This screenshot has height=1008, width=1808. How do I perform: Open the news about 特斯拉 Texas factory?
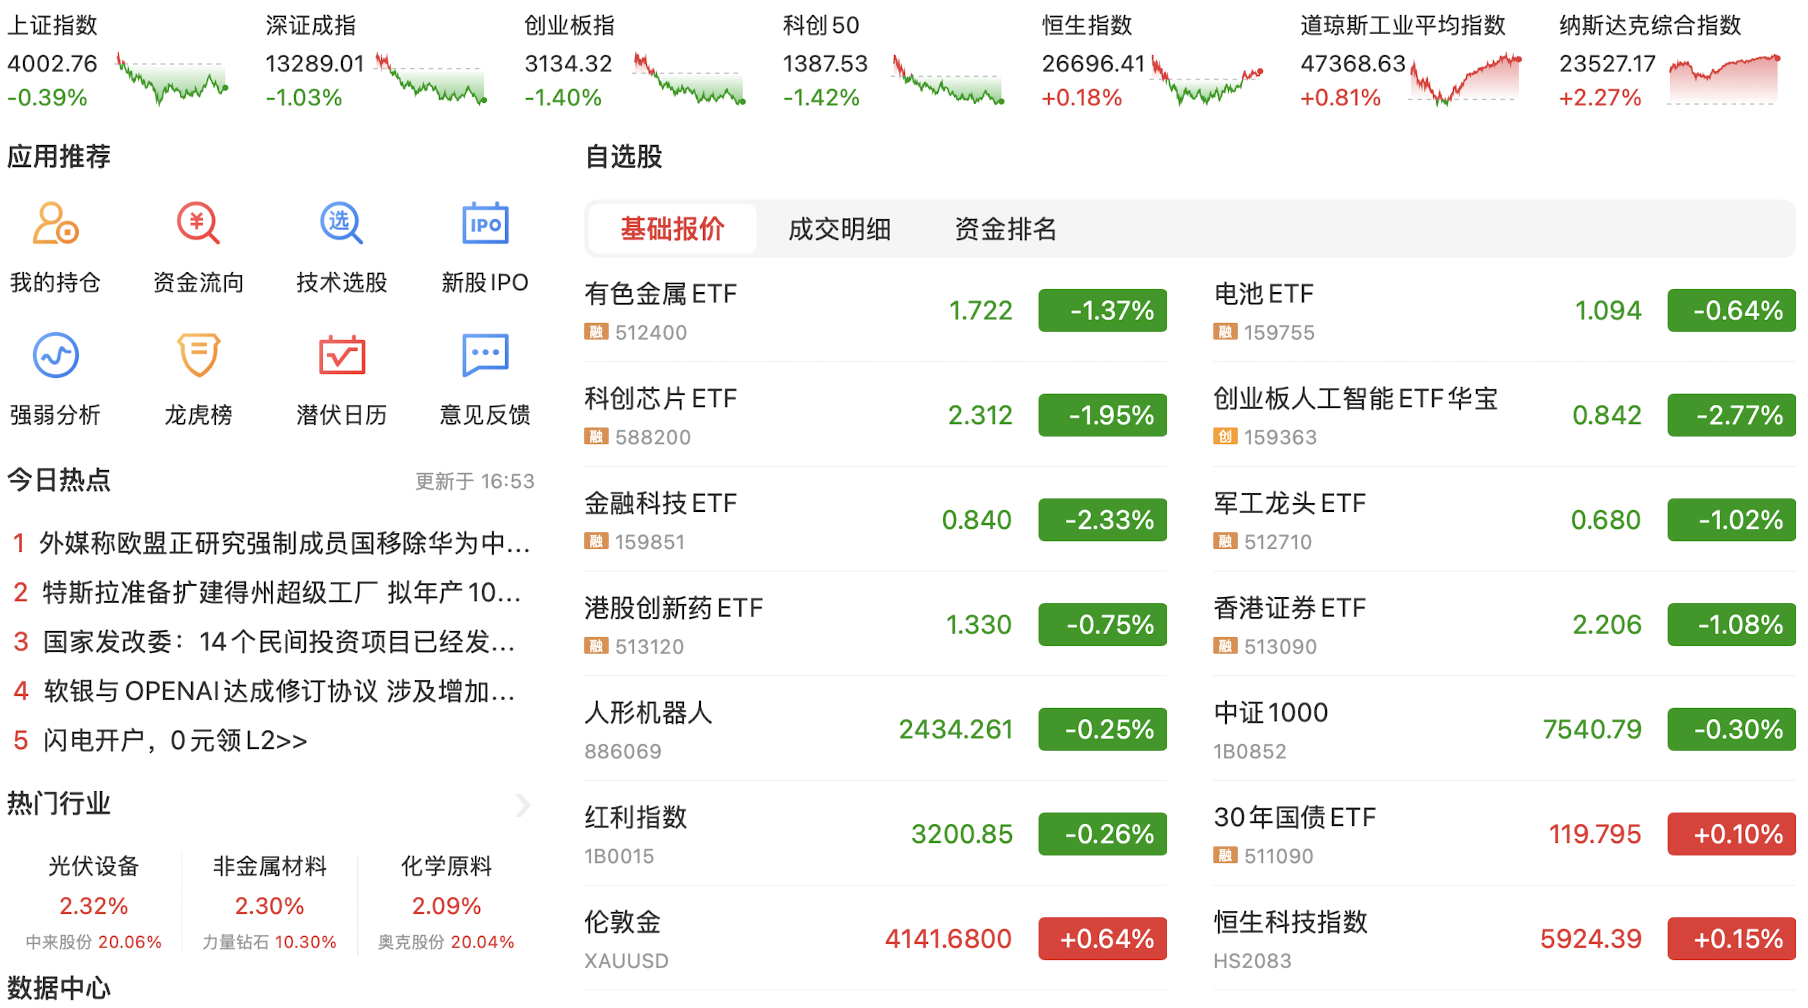click(x=280, y=593)
